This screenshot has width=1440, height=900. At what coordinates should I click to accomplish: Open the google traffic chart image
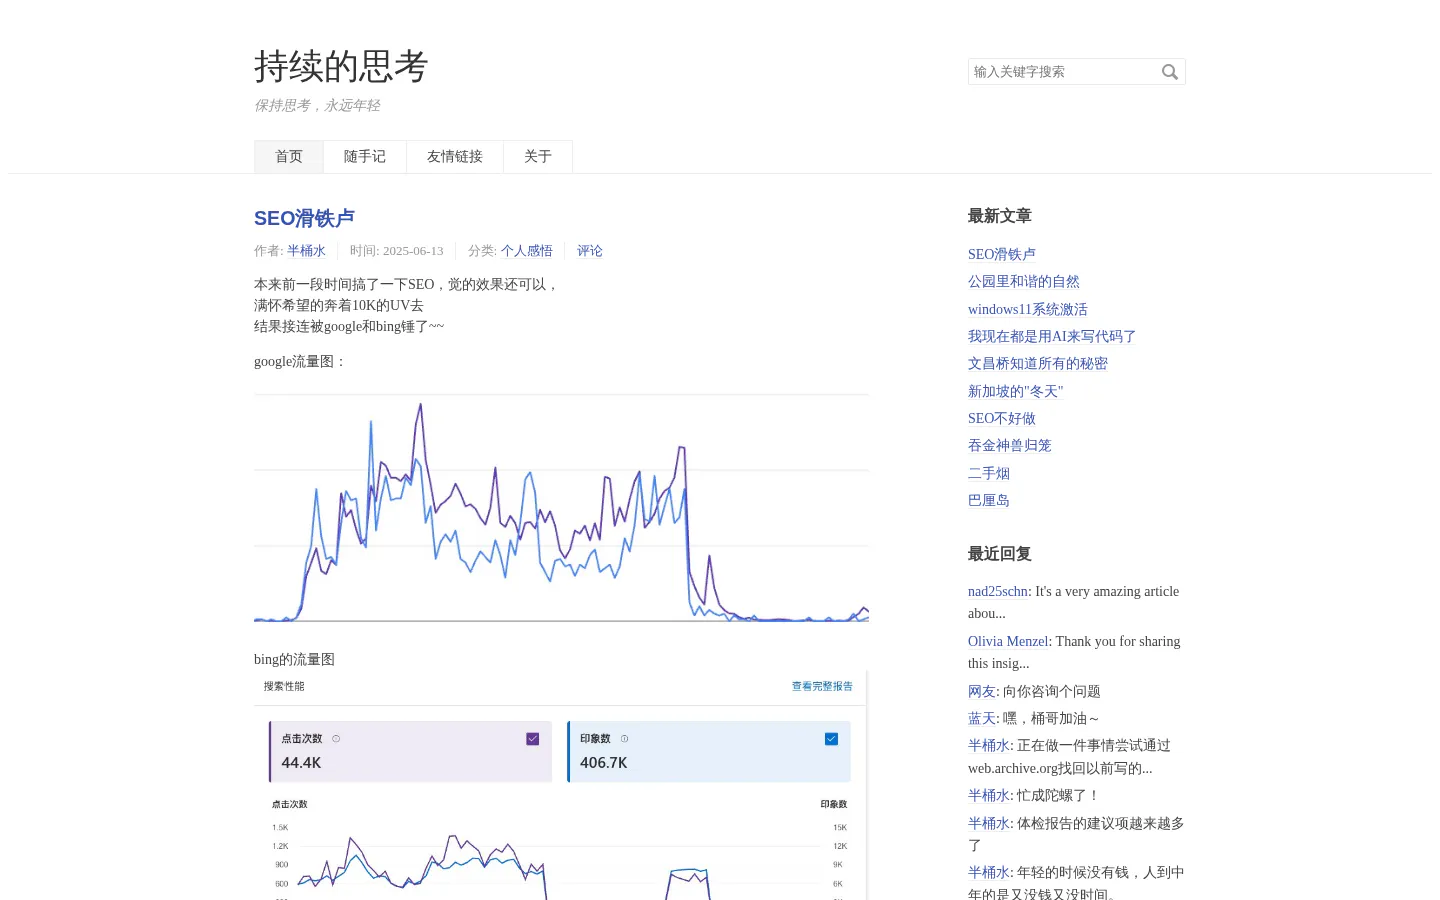point(561,508)
